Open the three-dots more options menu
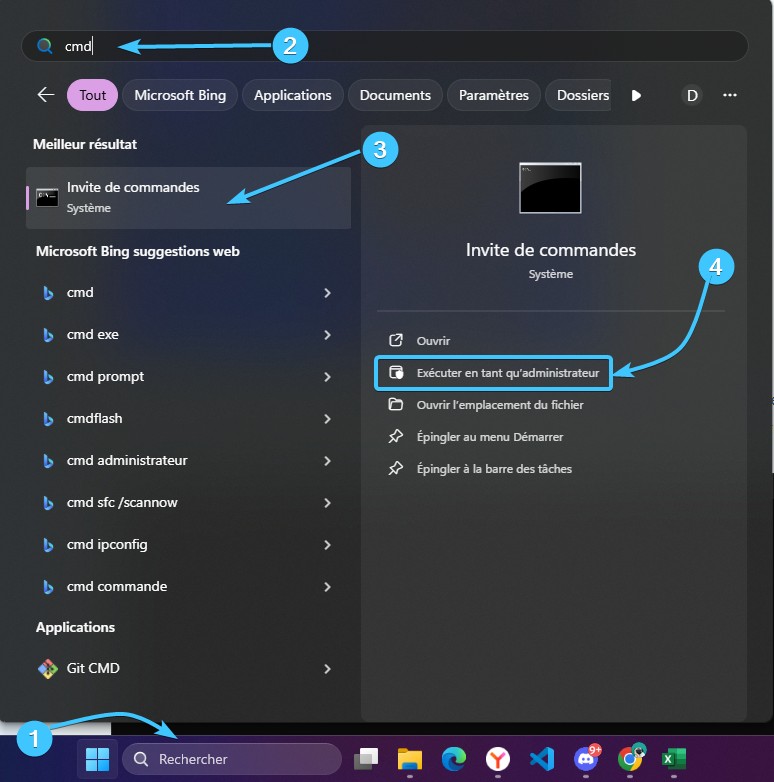 click(730, 95)
